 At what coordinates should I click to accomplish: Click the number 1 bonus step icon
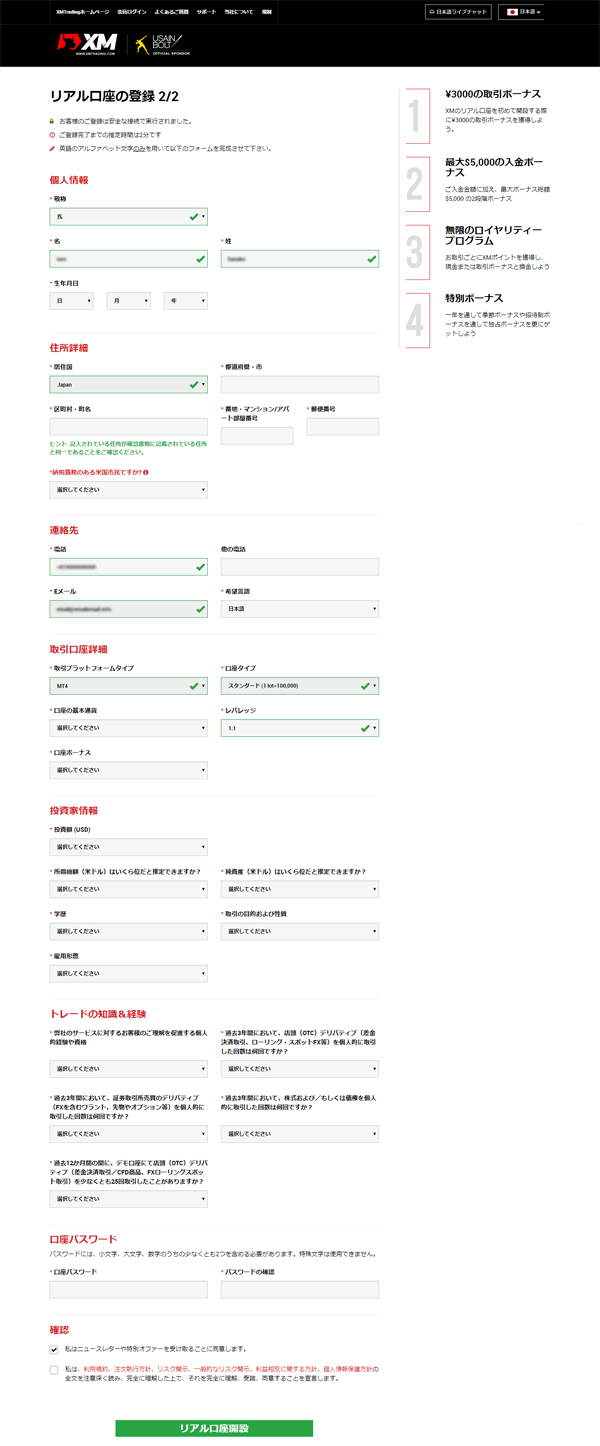(x=415, y=116)
